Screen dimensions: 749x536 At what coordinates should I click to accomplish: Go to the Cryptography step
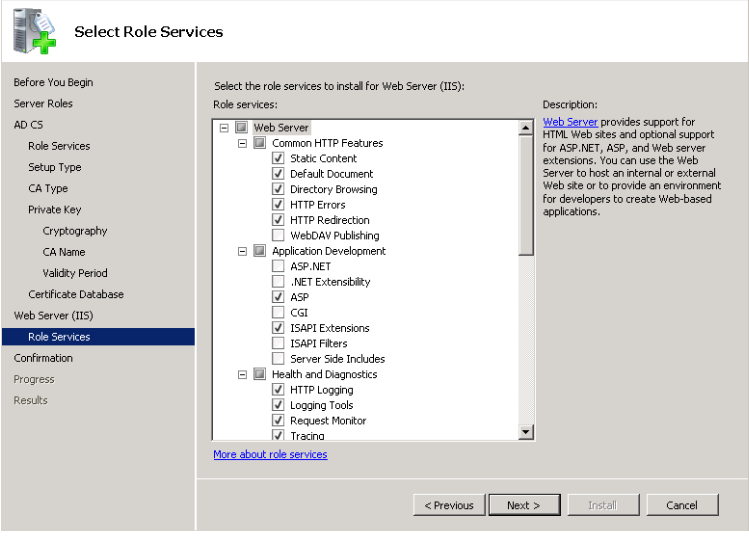point(75,231)
